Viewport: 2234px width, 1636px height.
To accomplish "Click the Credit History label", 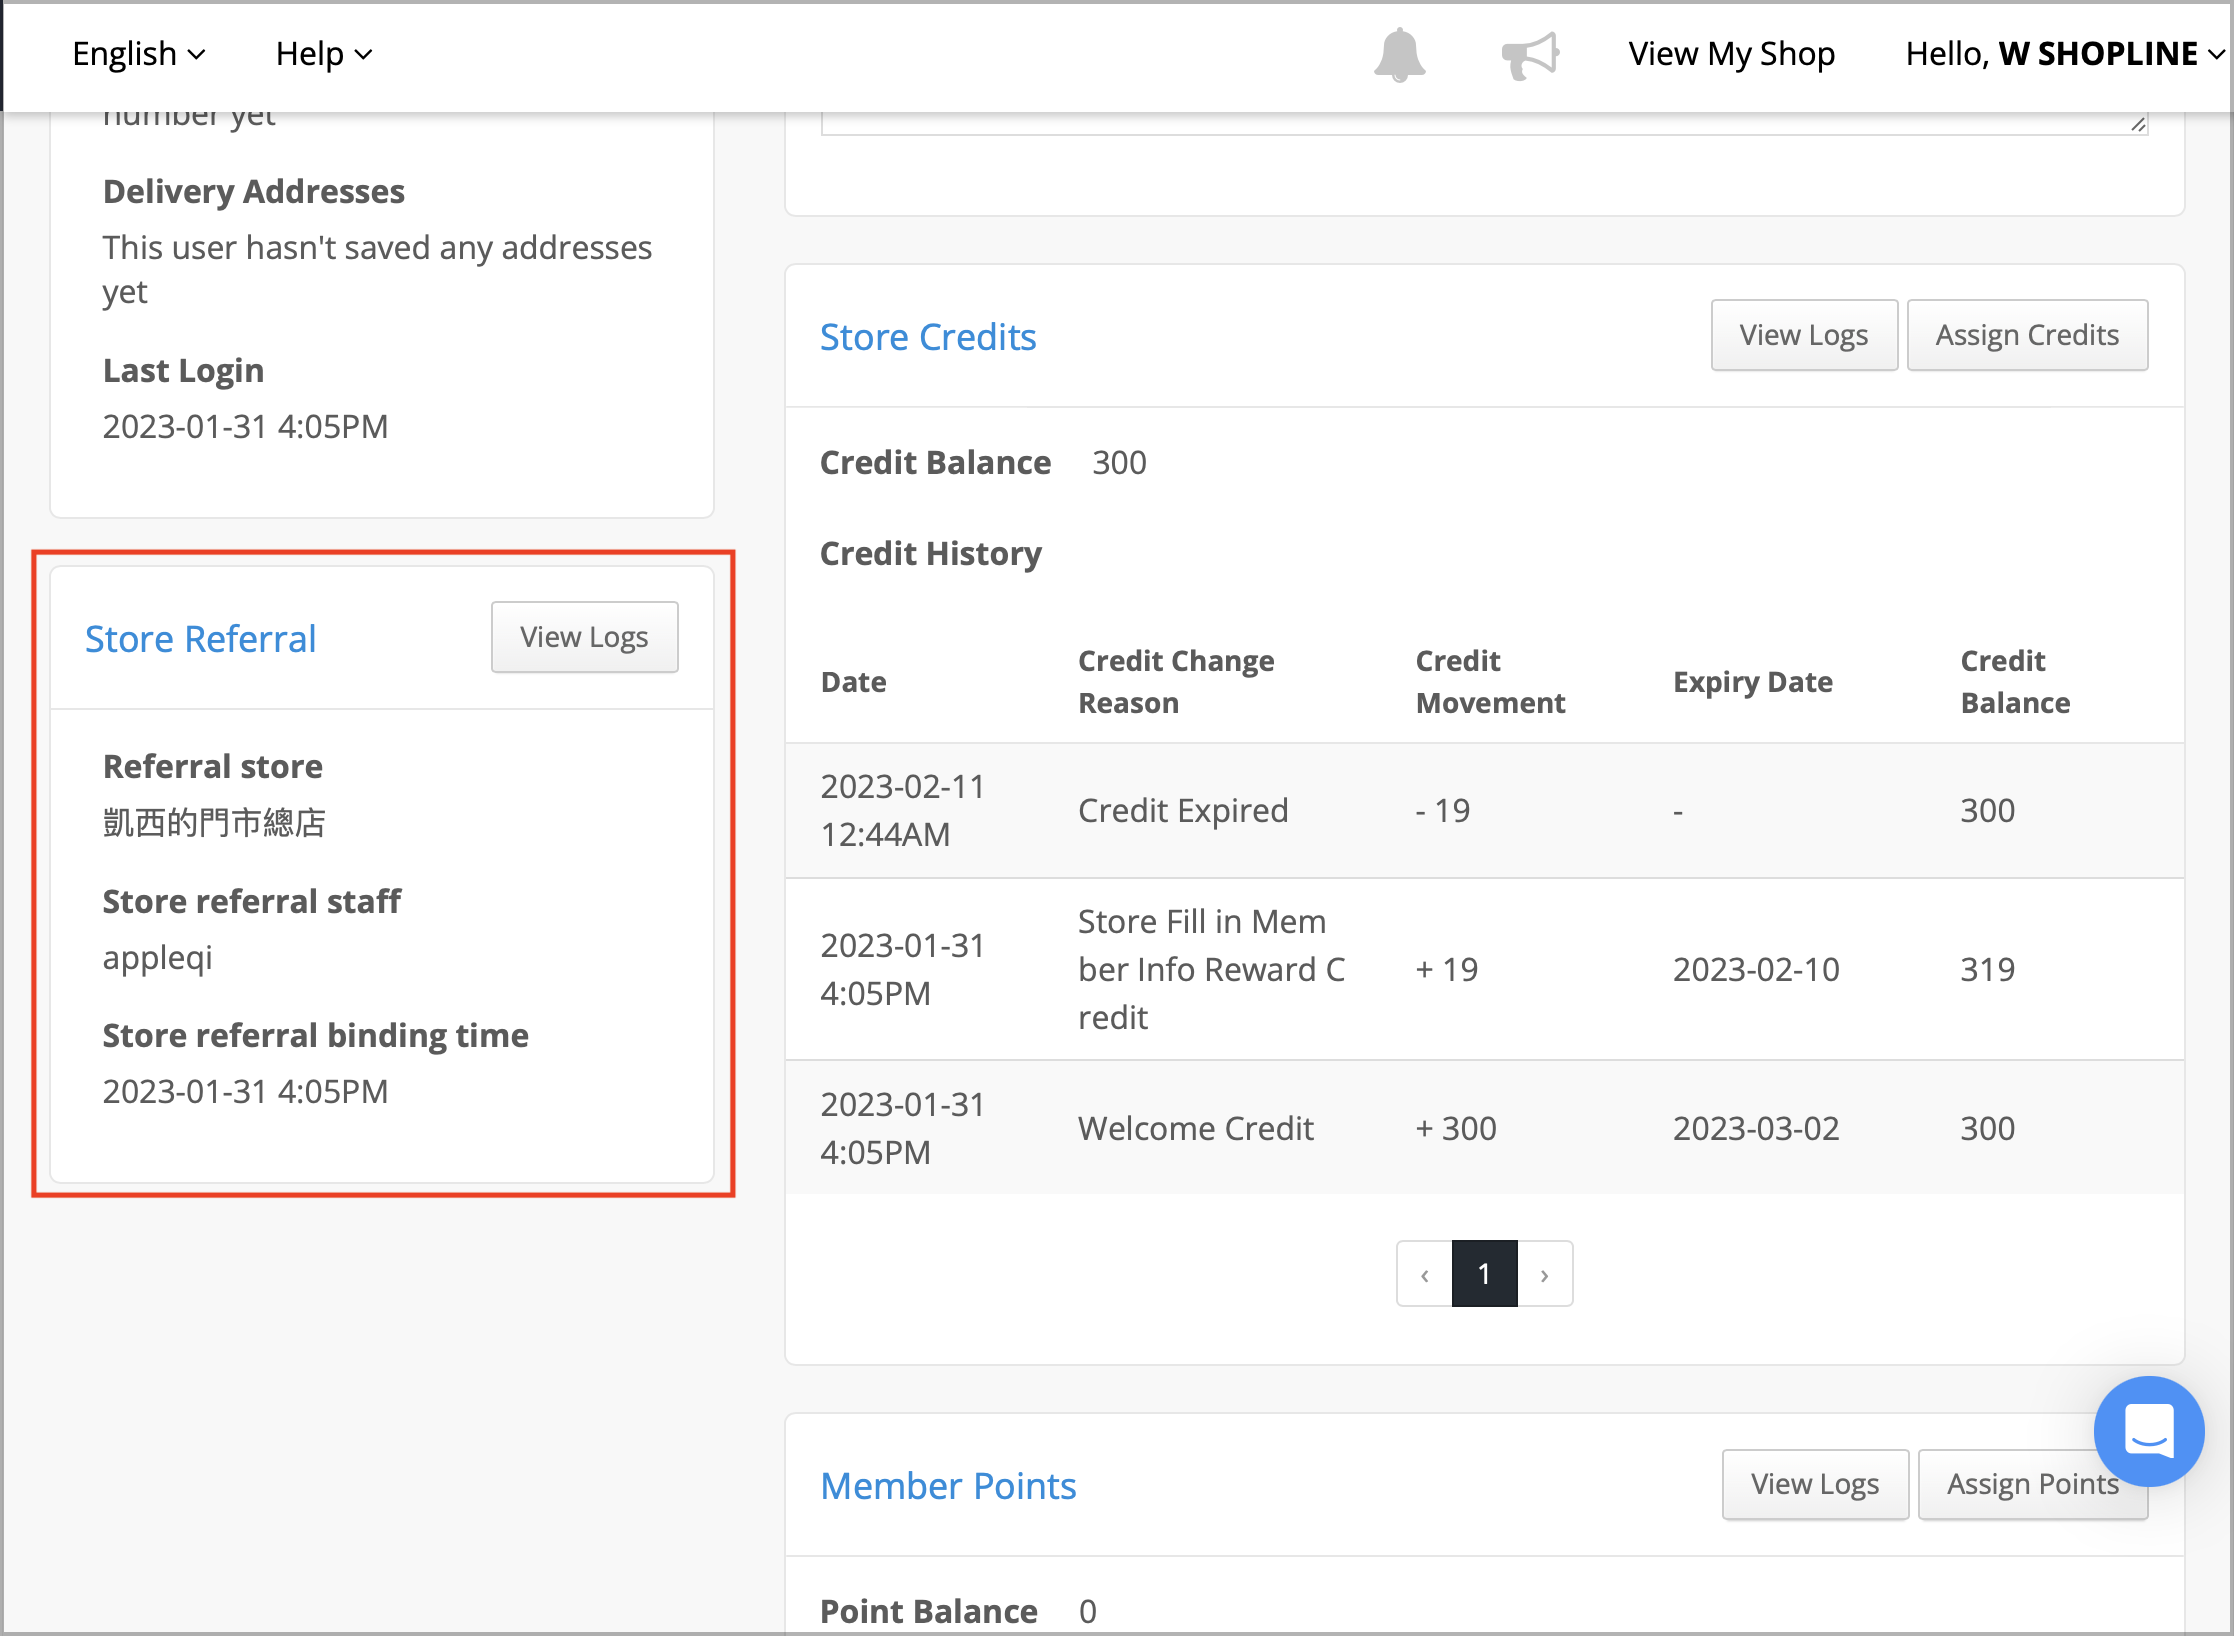I will [931, 554].
